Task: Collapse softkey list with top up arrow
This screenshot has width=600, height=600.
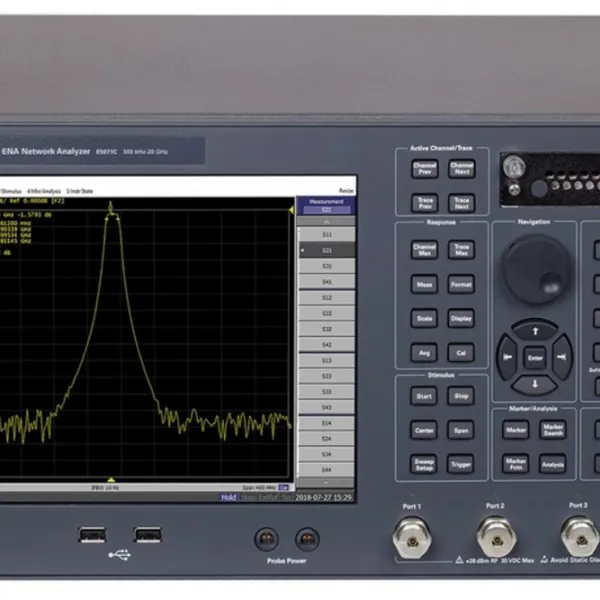Action: point(326,222)
